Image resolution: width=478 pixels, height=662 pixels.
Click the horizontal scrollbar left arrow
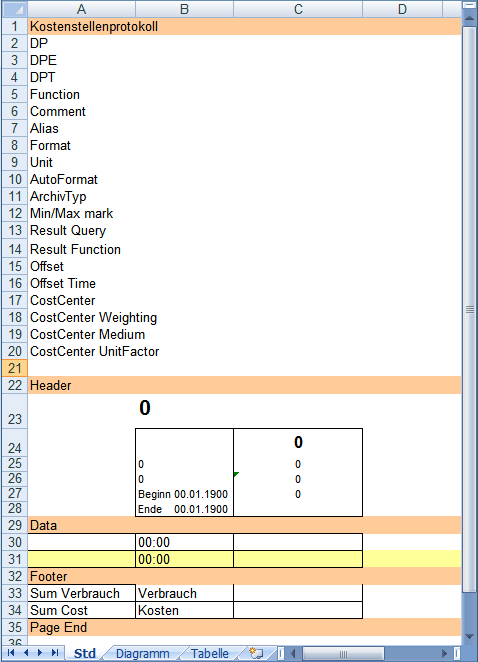point(293,654)
